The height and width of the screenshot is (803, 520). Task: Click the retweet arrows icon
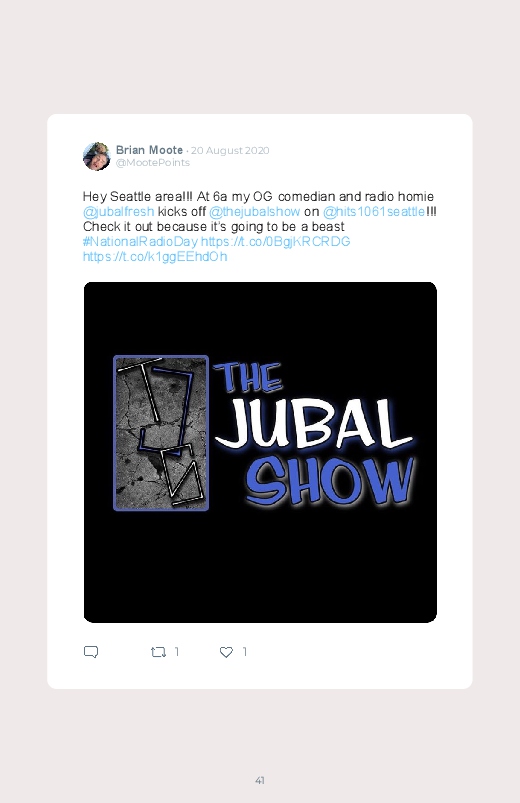pyautogui.click(x=158, y=652)
